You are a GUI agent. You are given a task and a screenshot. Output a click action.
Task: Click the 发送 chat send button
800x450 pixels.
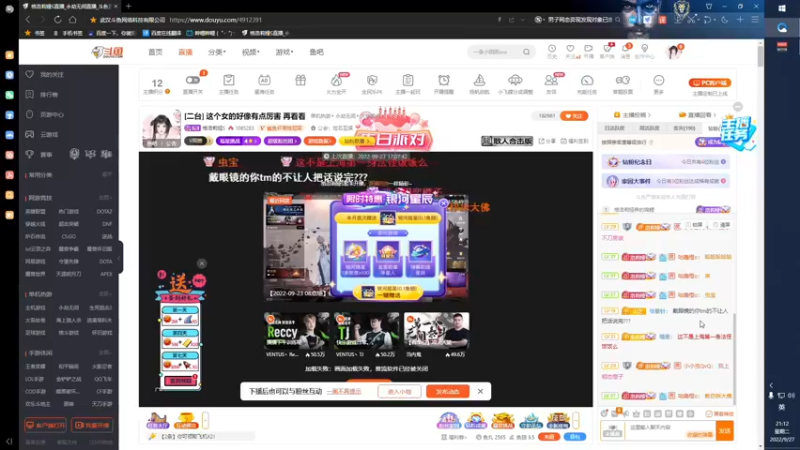(x=724, y=431)
